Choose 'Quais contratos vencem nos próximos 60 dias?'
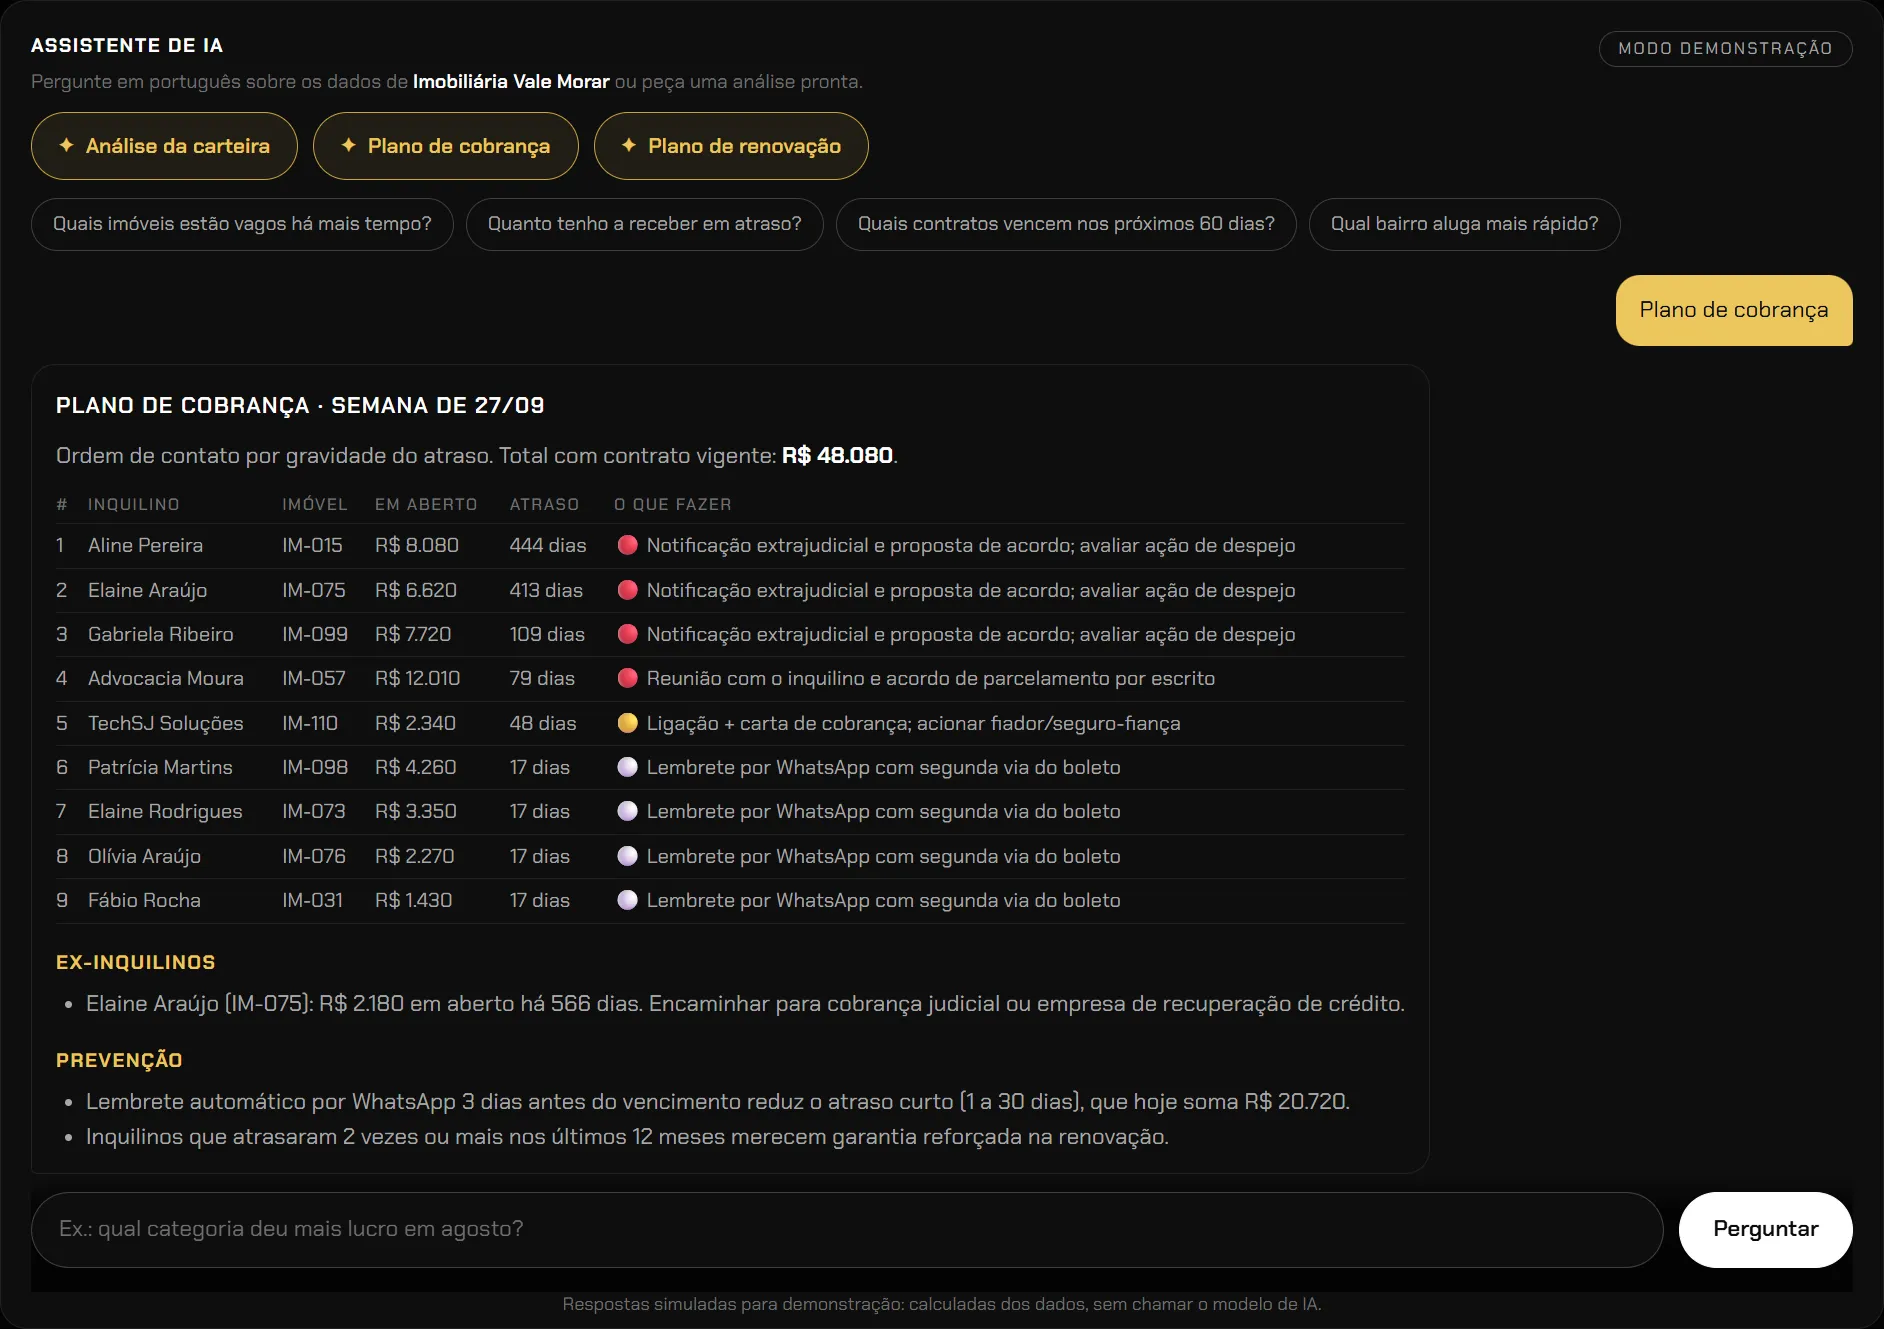Viewport: 1884px width, 1329px height. click(1066, 224)
